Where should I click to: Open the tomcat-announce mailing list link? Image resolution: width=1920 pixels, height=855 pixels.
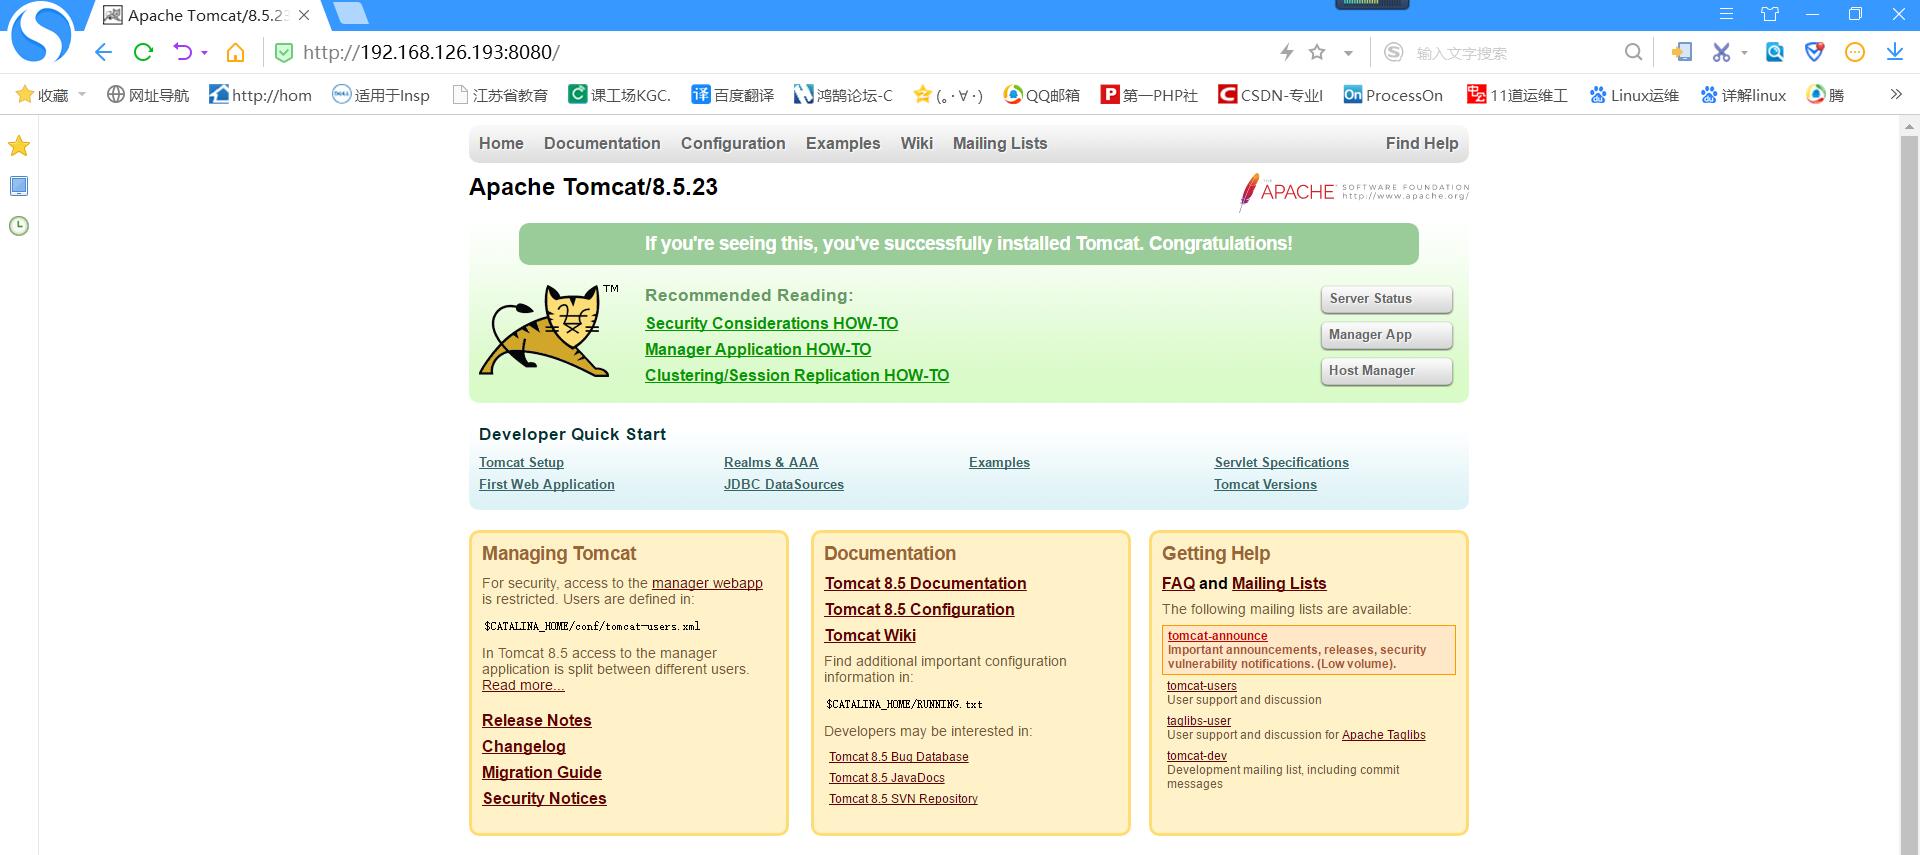1217,636
